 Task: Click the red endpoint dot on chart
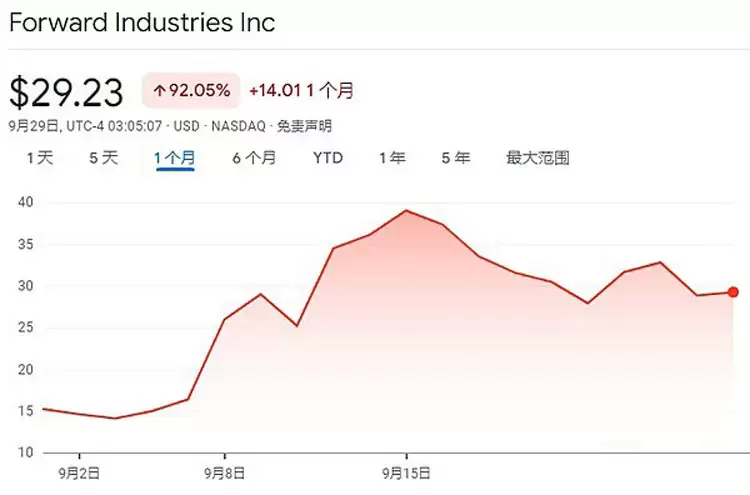(733, 292)
